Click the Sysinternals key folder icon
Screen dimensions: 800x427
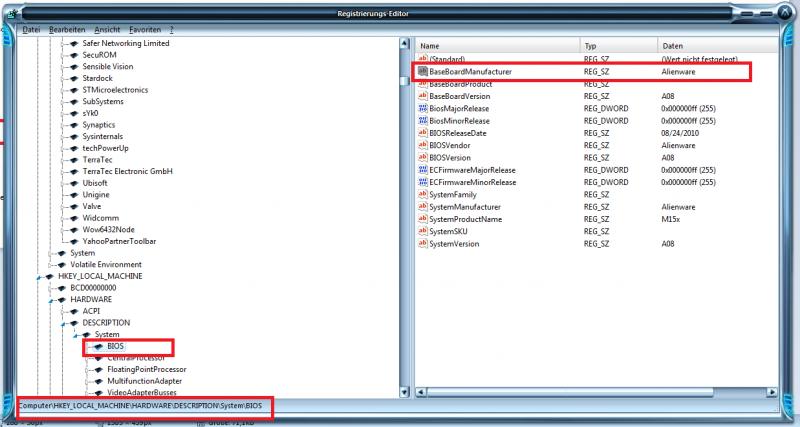coord(74,137)
